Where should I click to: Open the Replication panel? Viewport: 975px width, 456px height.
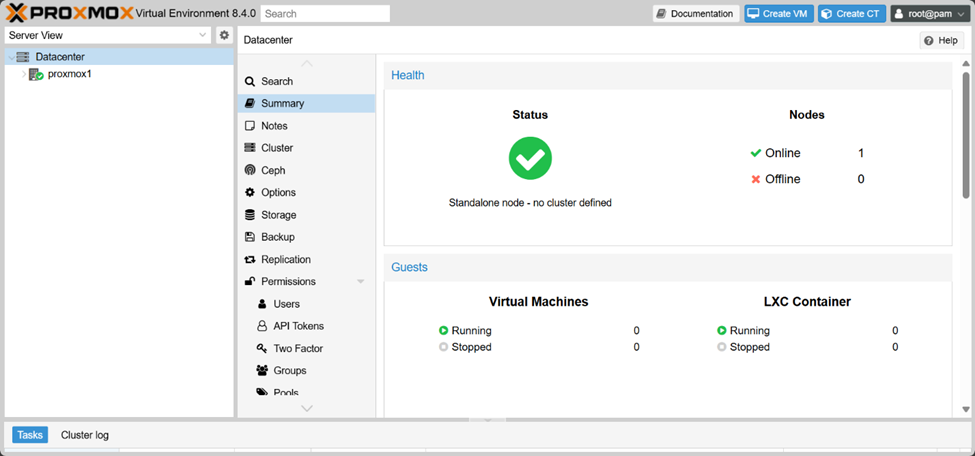pyautogui.click(x=285, y=259)
